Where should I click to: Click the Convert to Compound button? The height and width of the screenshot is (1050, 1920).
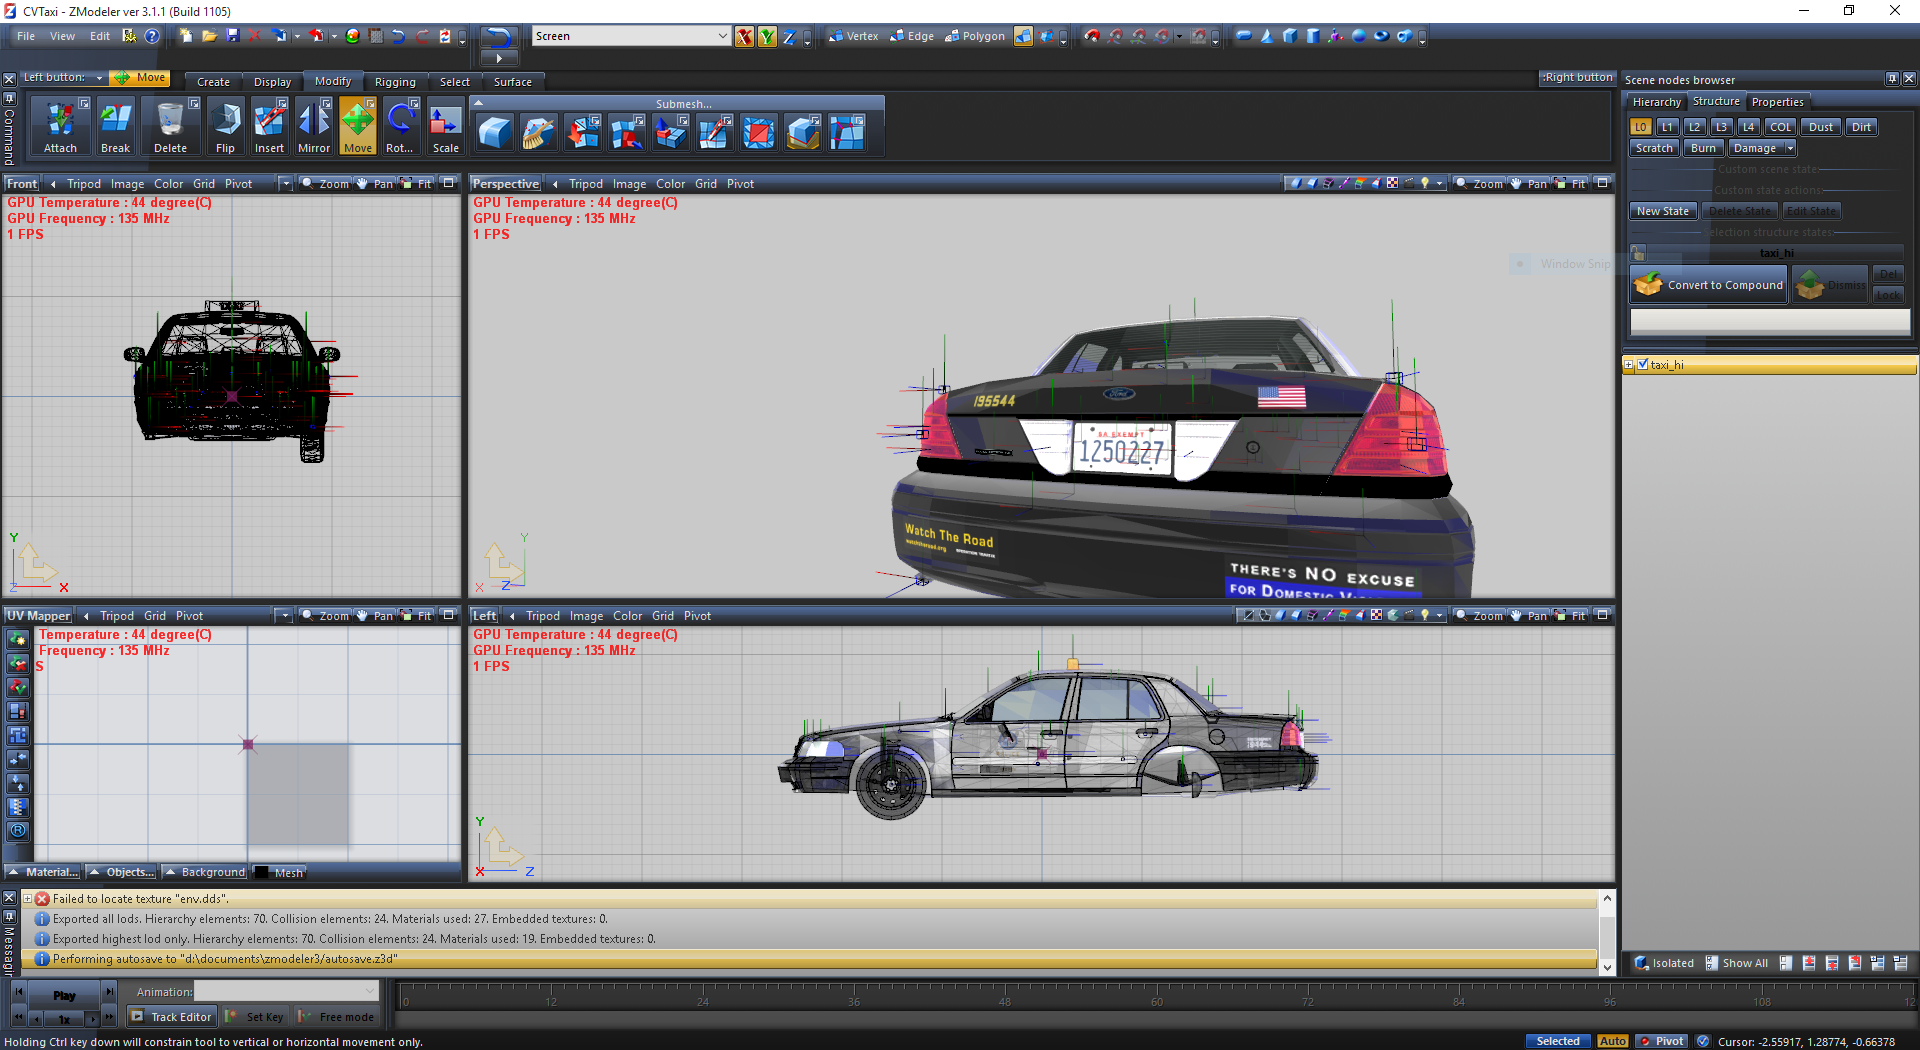pyautogui.click(x=1710, y=285)
